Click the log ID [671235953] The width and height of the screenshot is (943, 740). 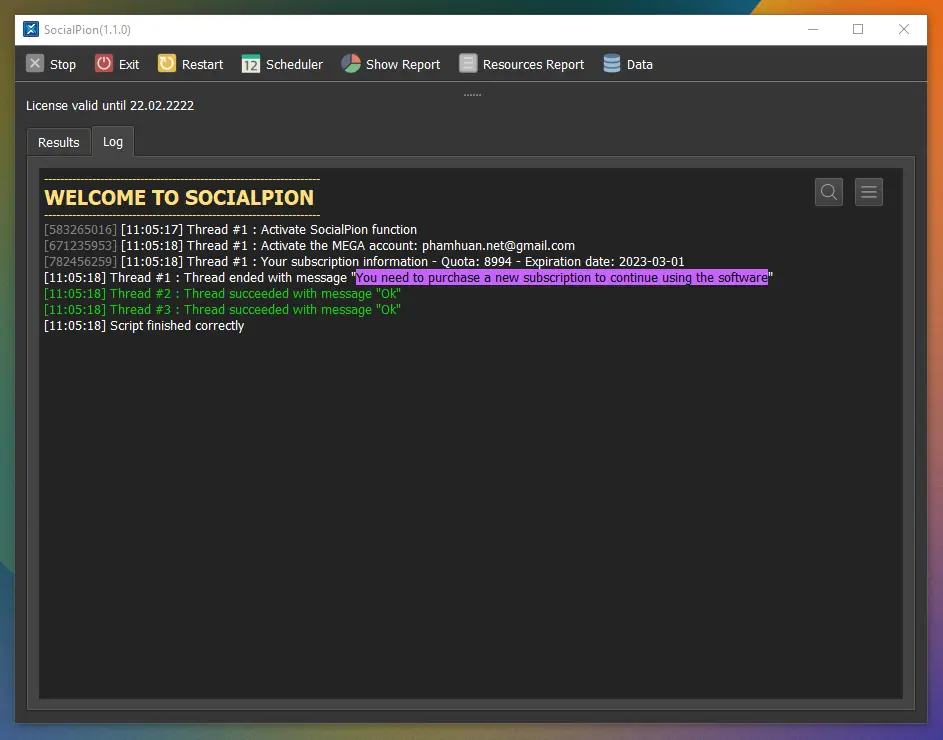coord(81,245)
